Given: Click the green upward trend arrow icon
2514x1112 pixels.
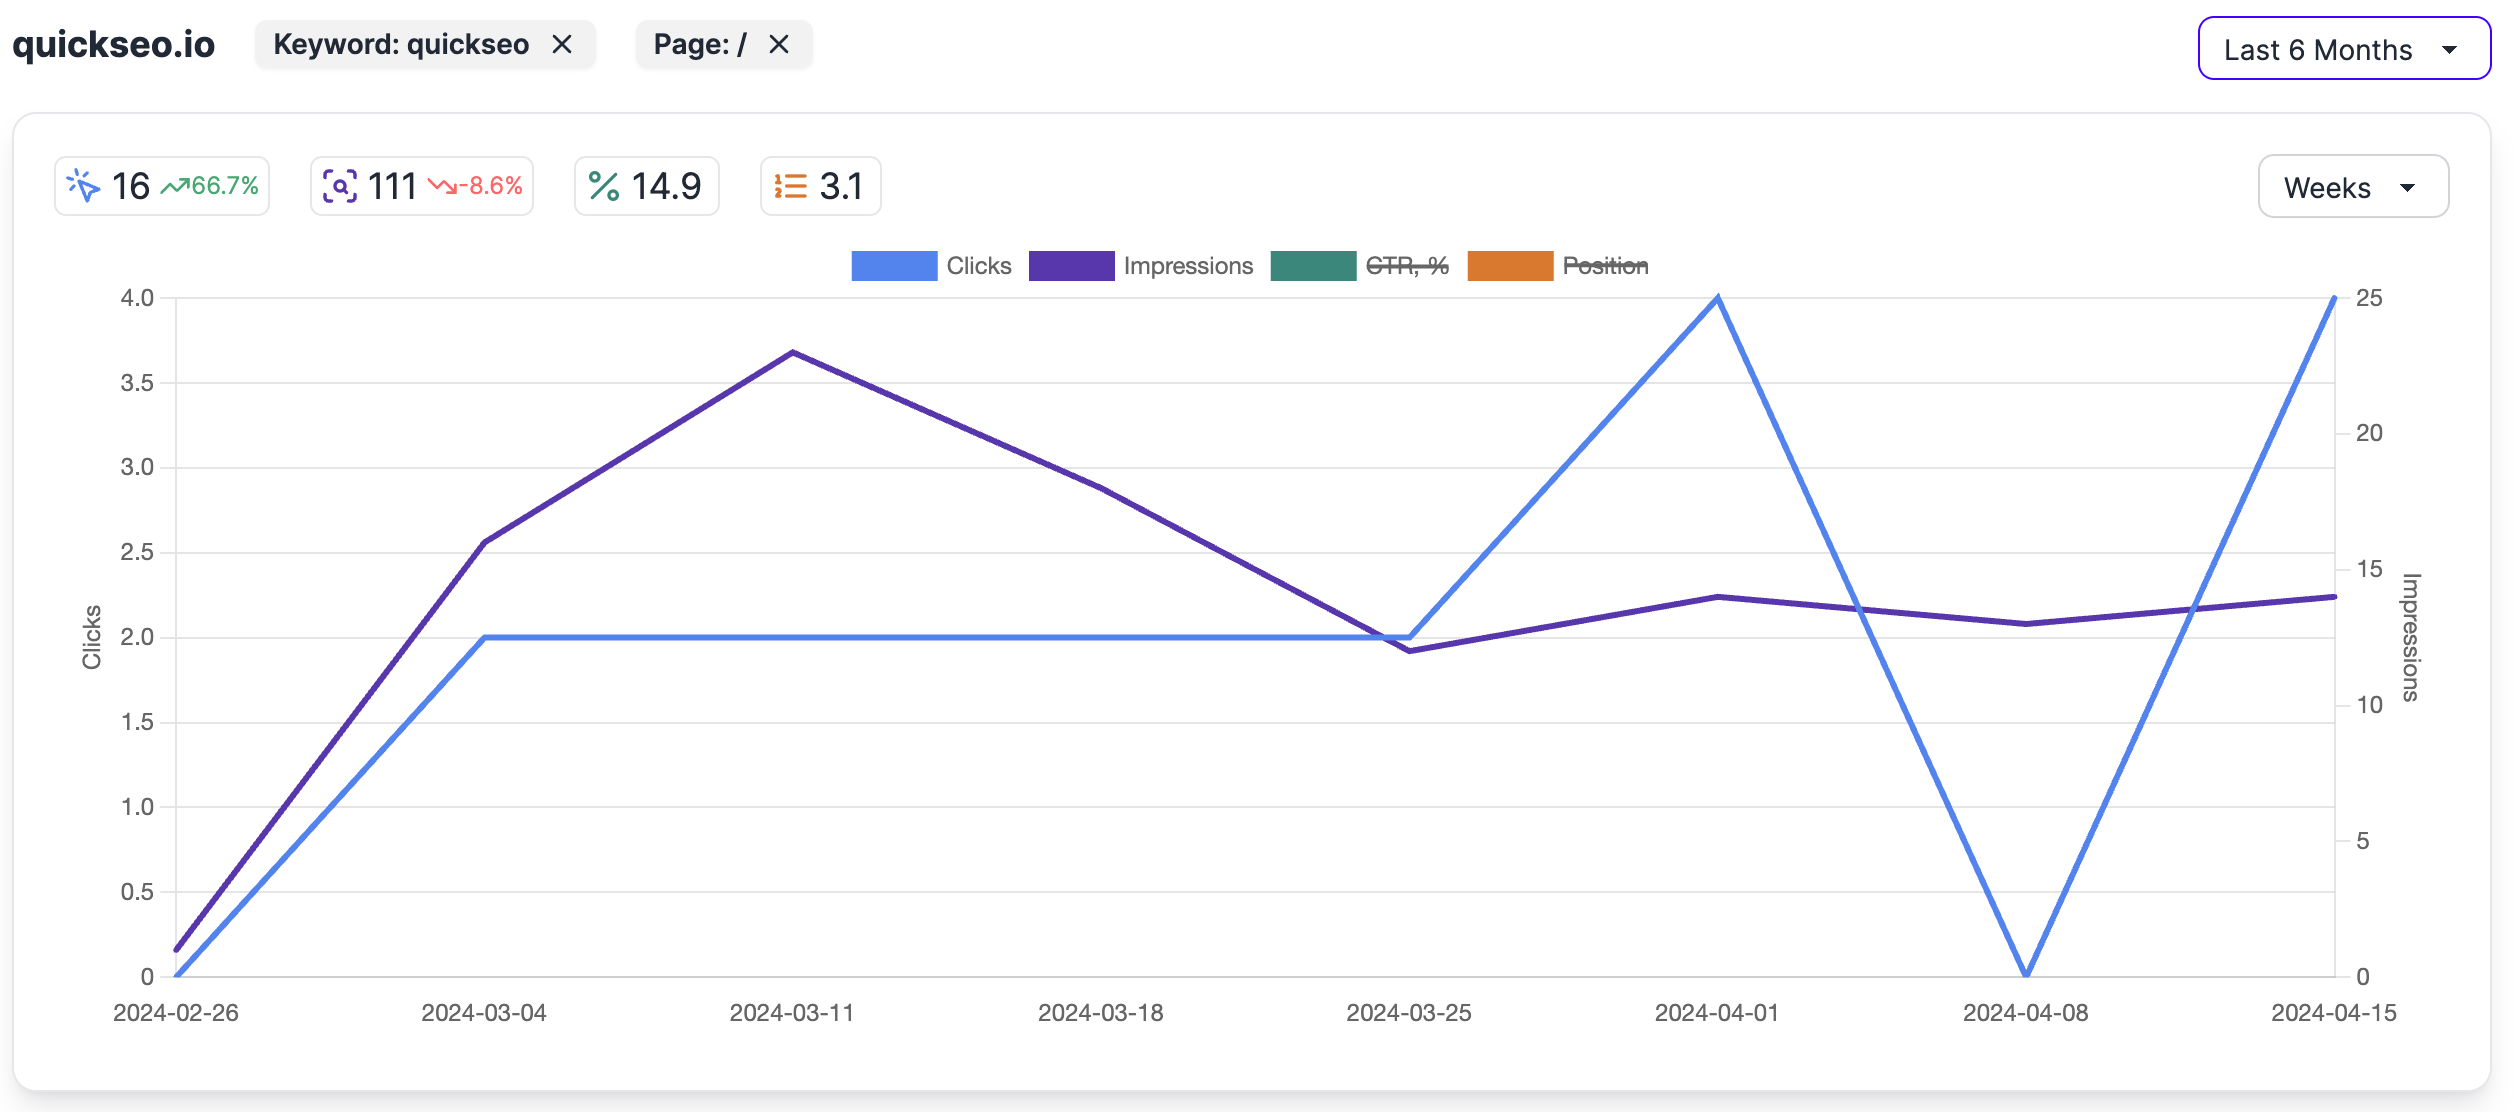Looking at the screenshot, I should pos(175,186).
